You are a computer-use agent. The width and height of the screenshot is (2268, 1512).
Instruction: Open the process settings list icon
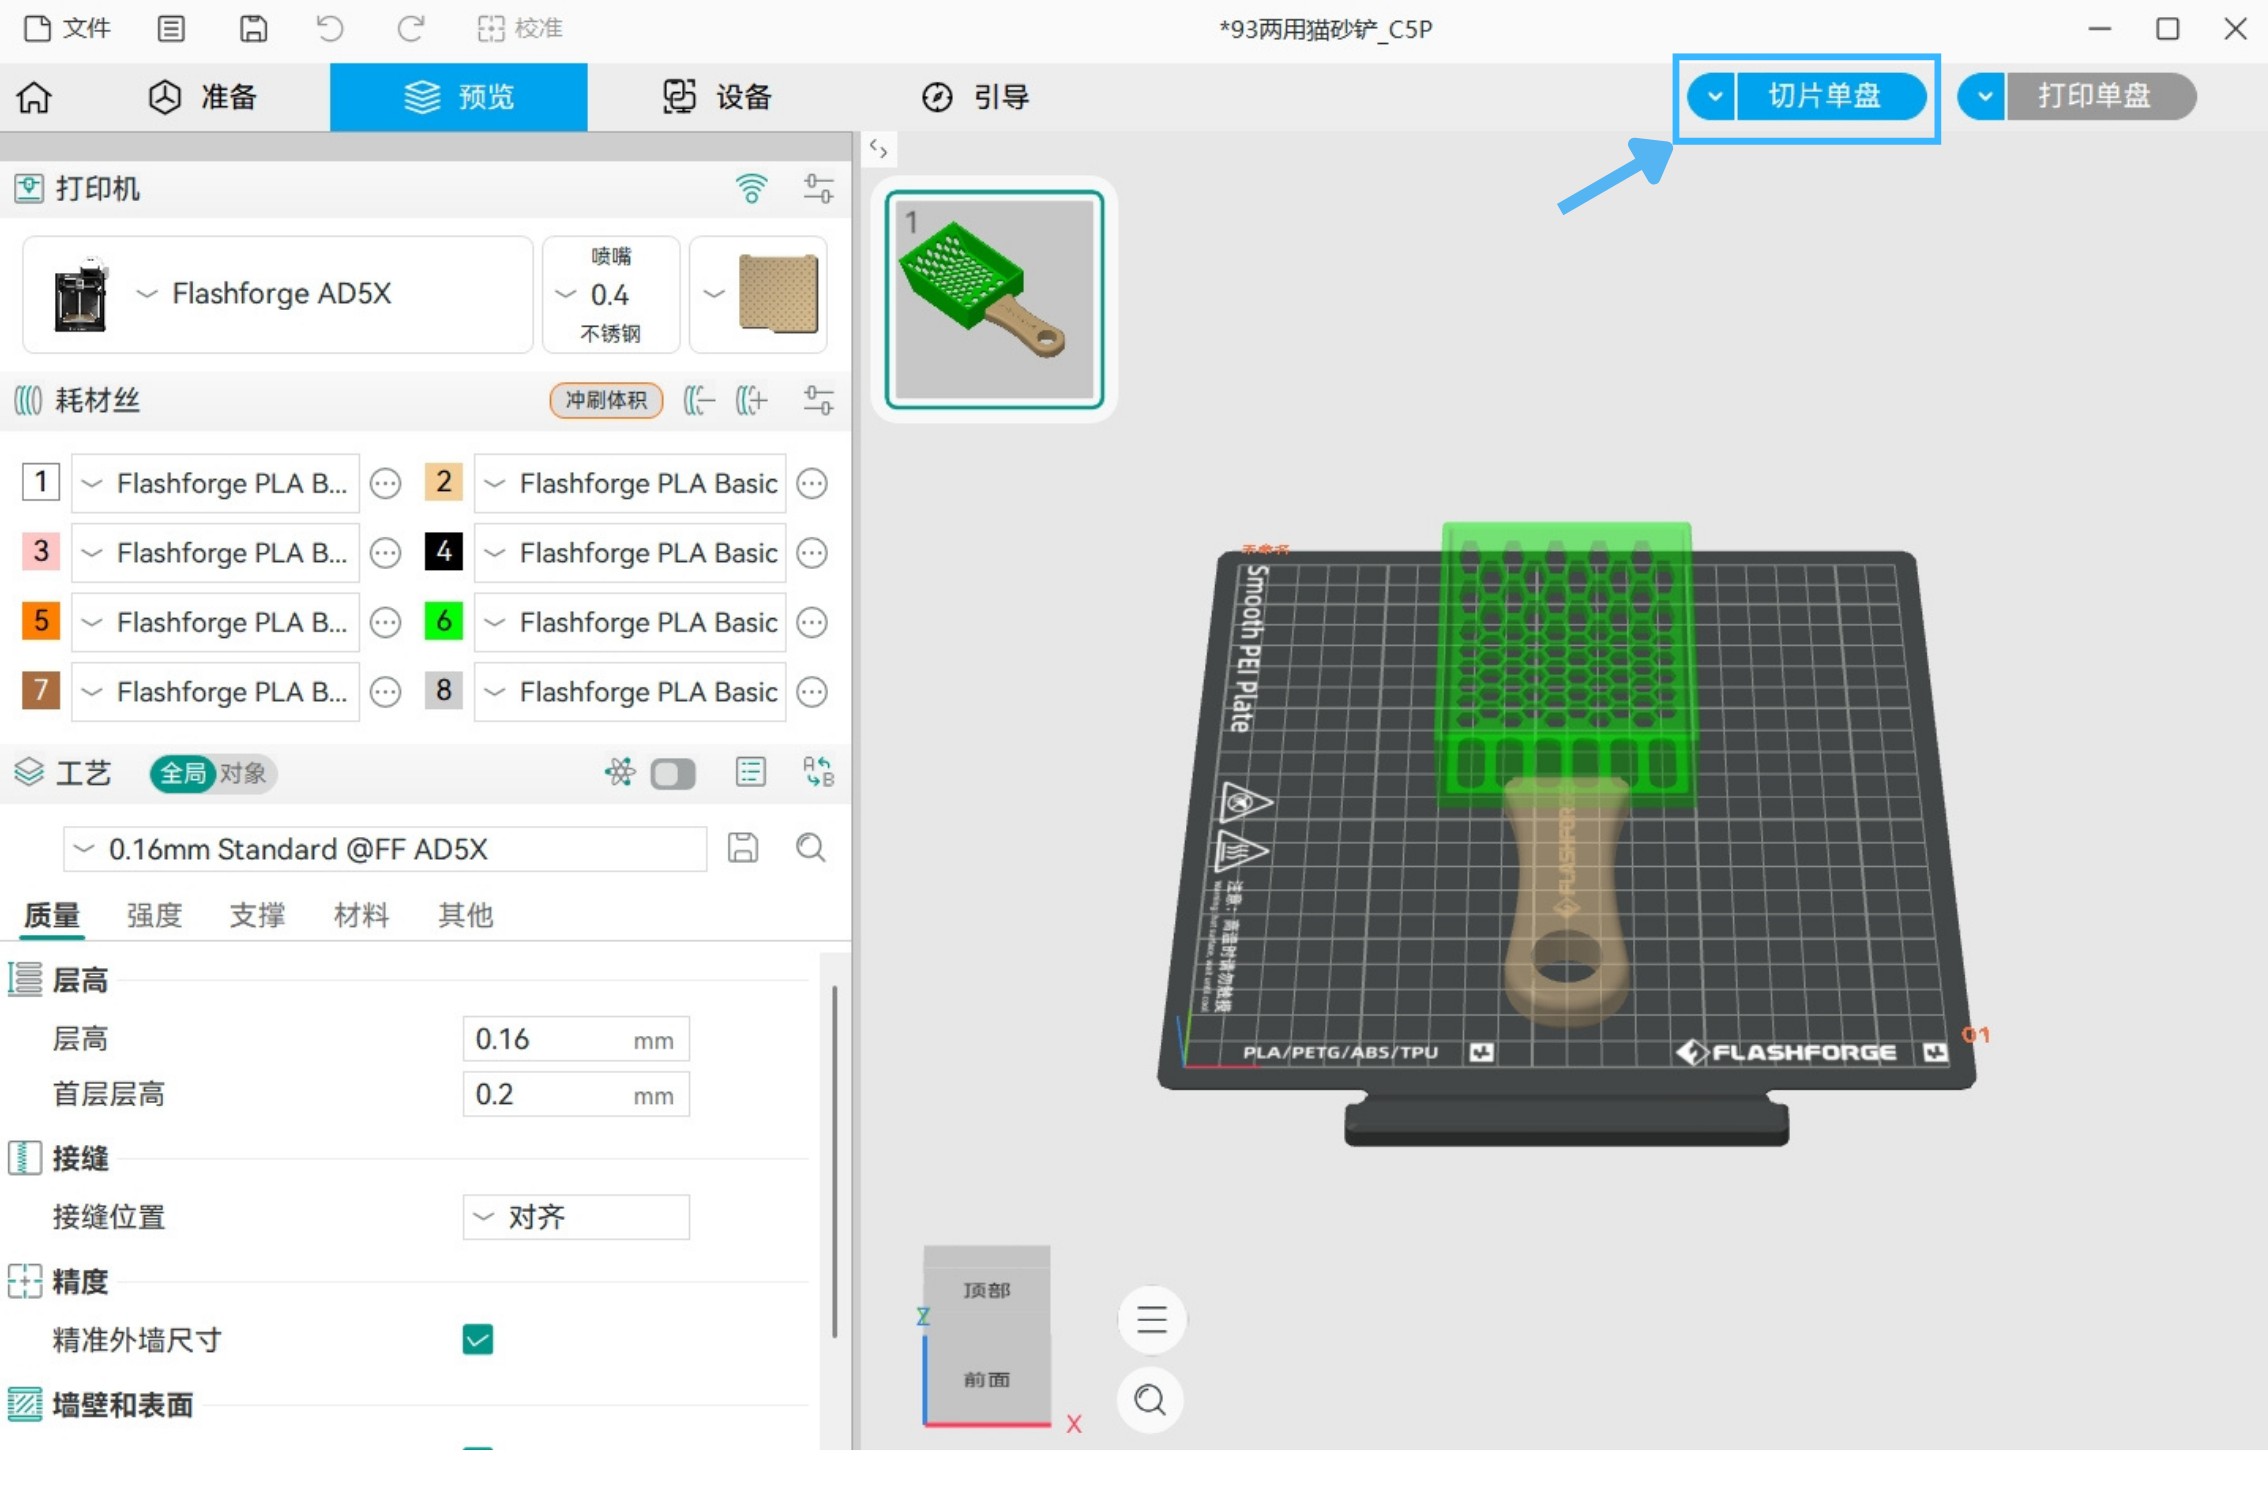point(750,772)
